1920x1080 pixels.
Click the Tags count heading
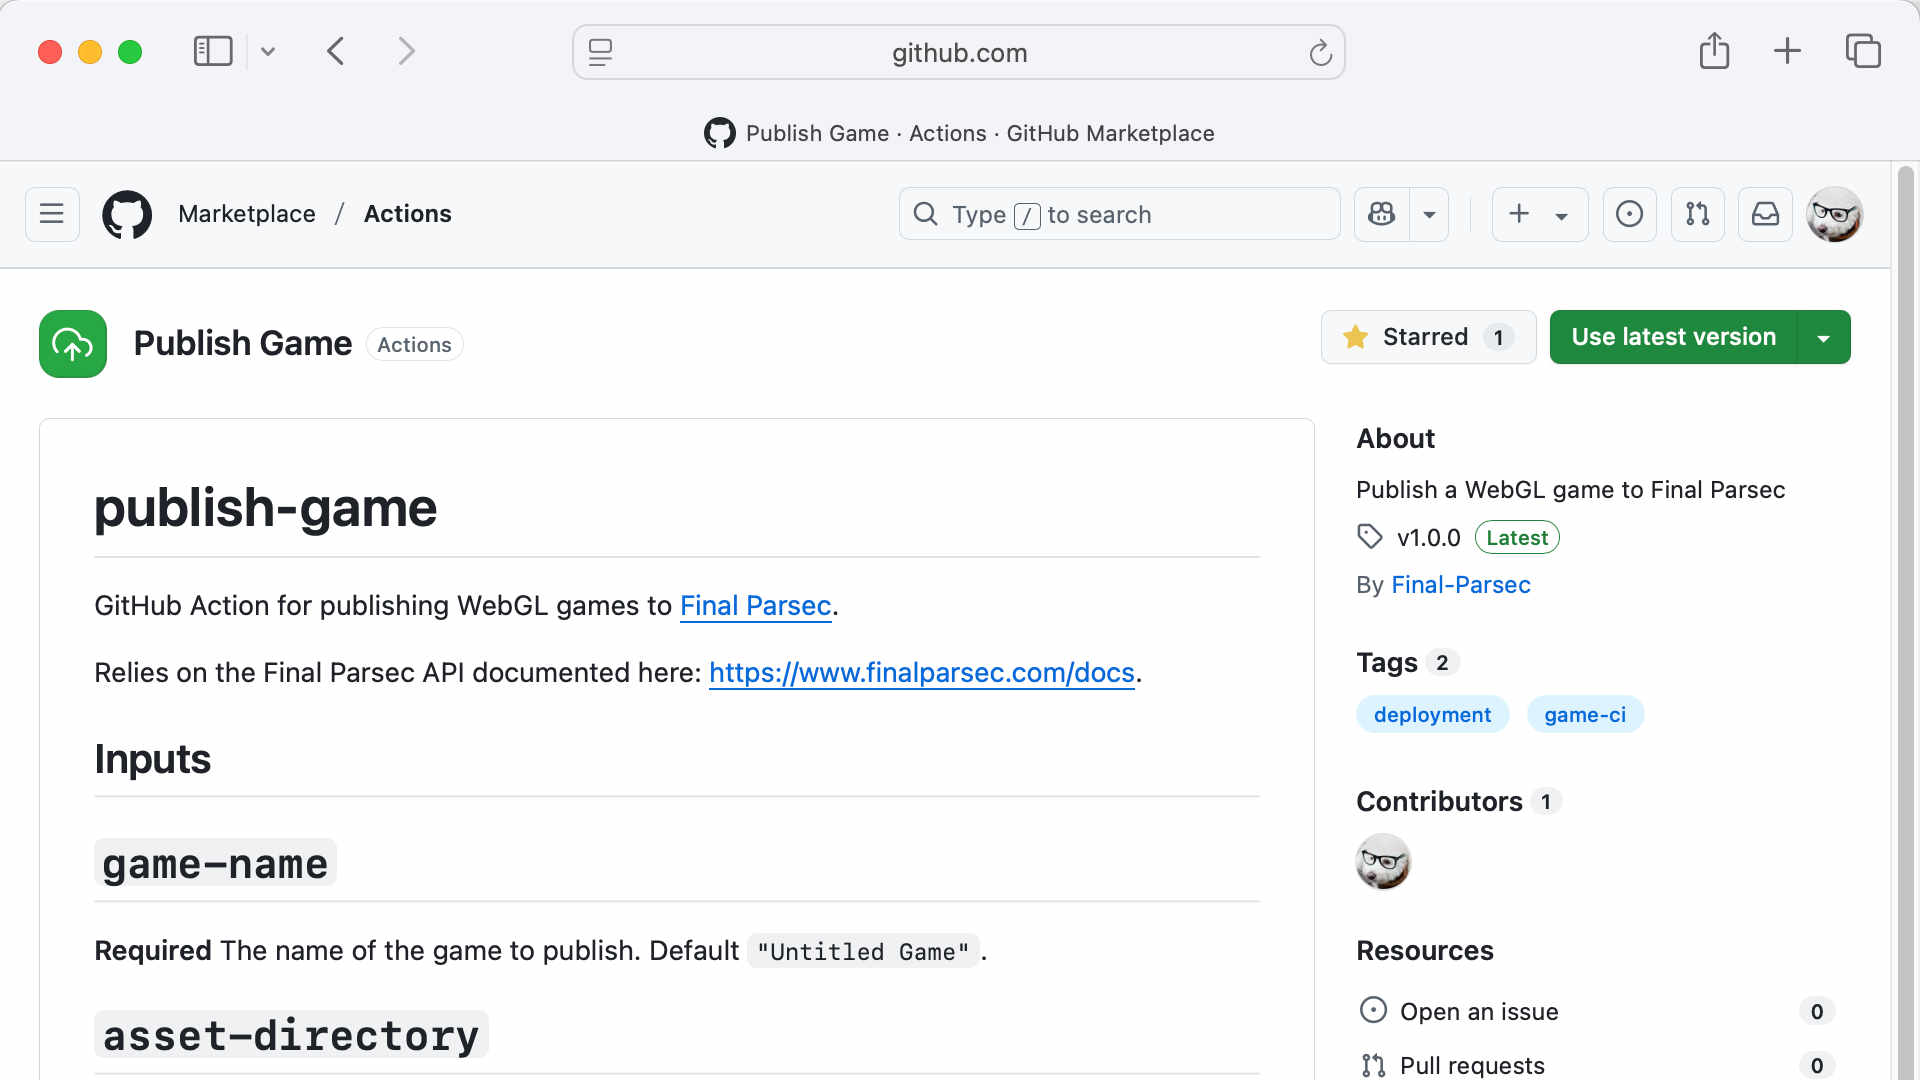pyautogui.click(x=1408, y=662)
